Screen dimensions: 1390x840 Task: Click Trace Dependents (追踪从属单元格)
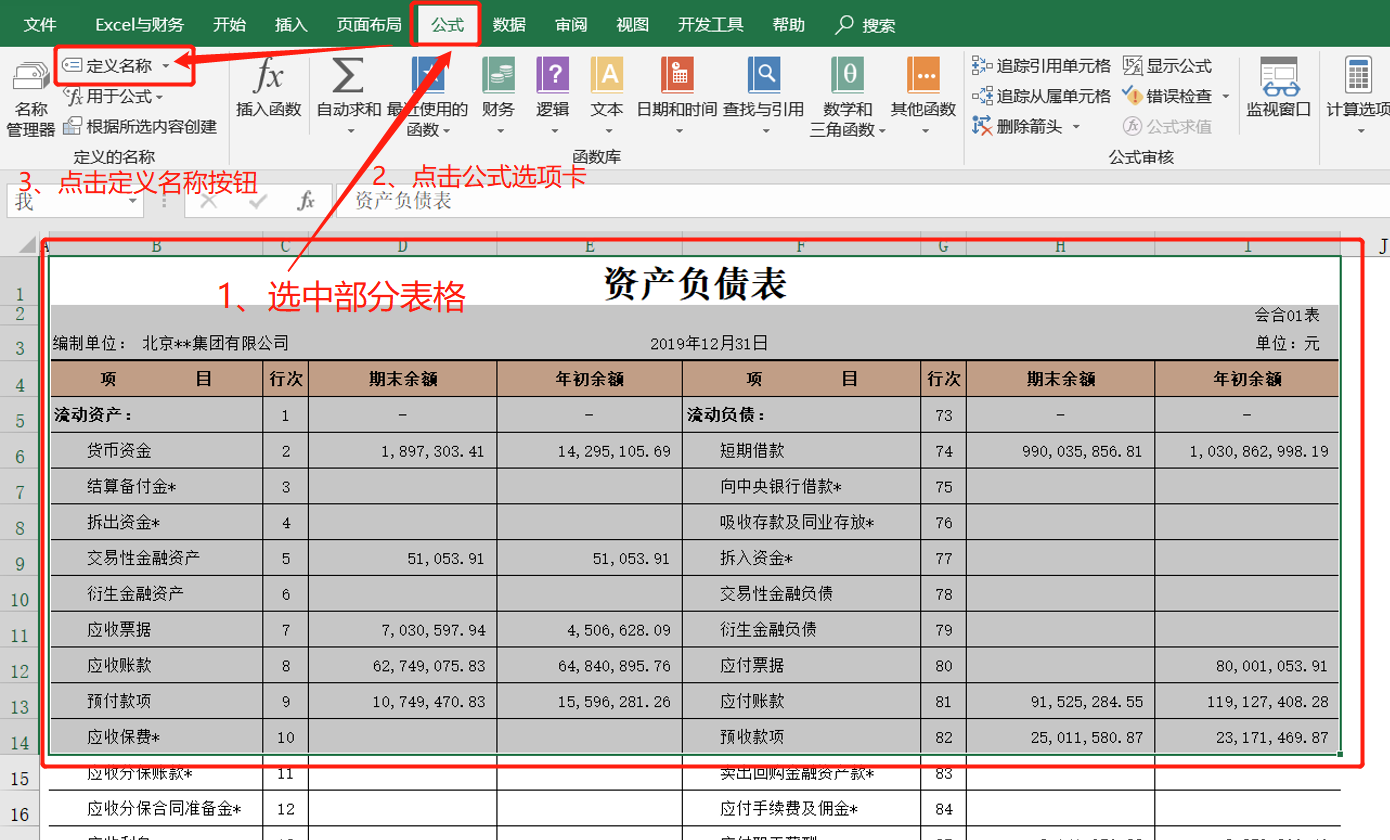tap(1041, 96)
